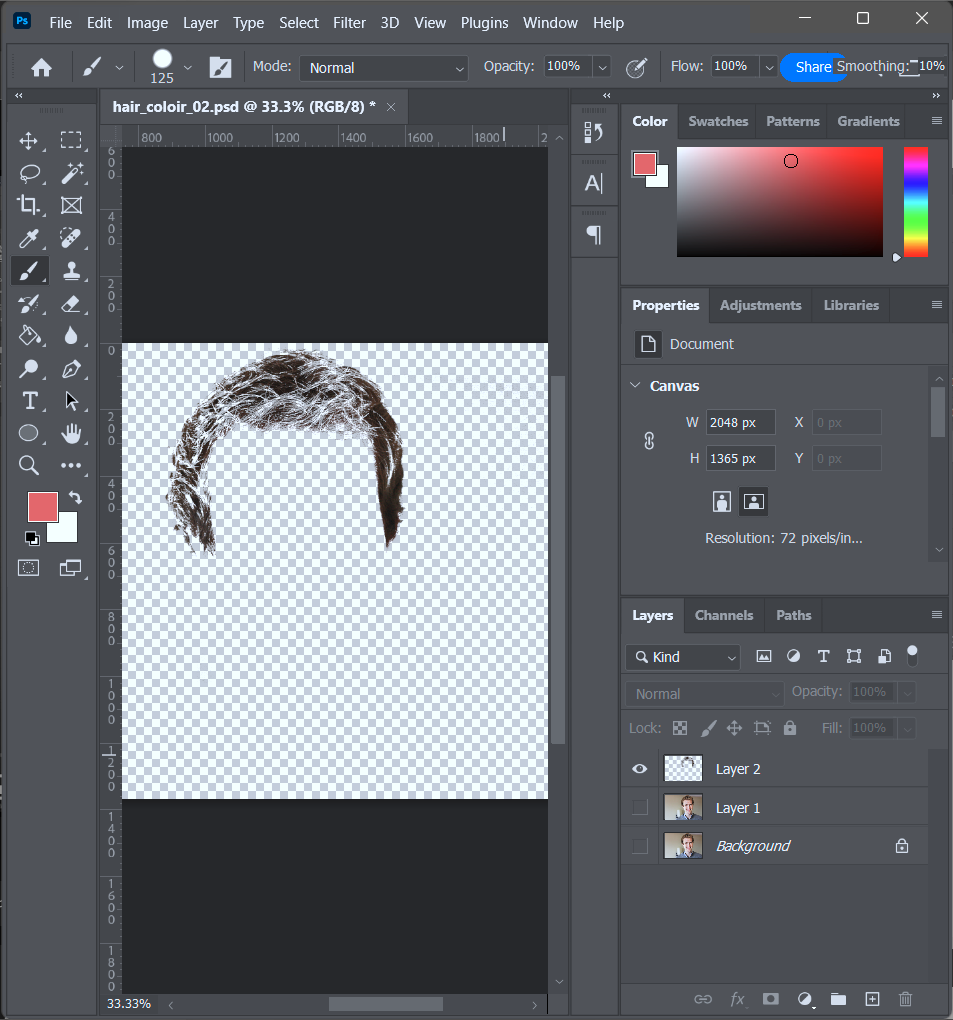Collapse the Canvas section
953x1020 pixels.
635,385
